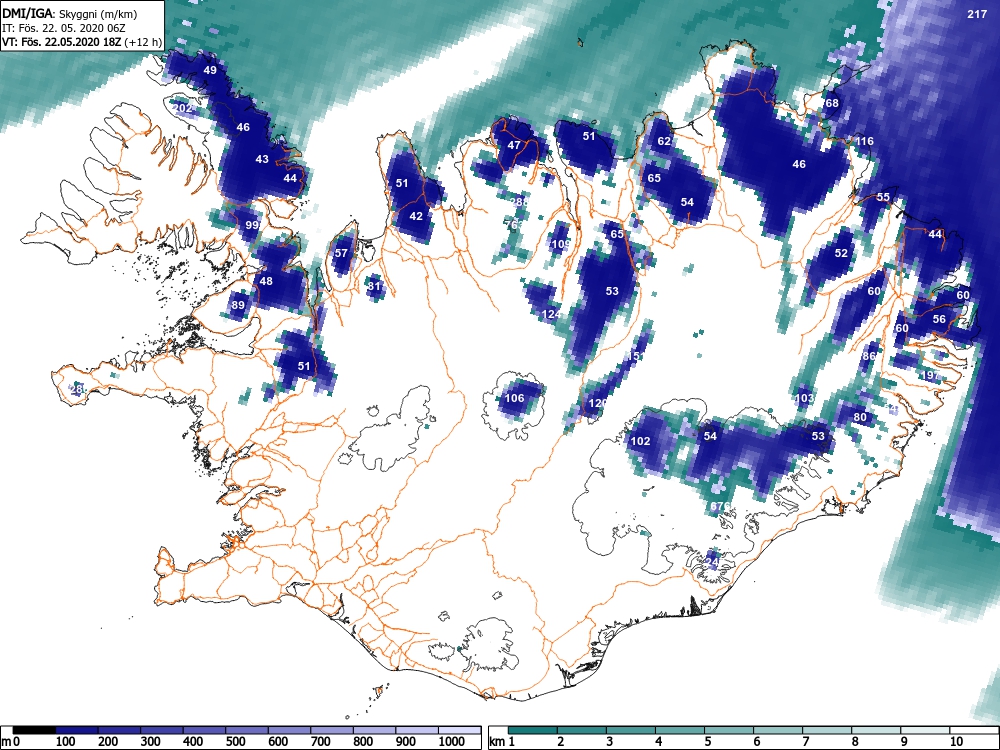The height and width of the screenshot is (750, 1000).
Task: Click the visibility value 48
Action: [x=266, y=281]
